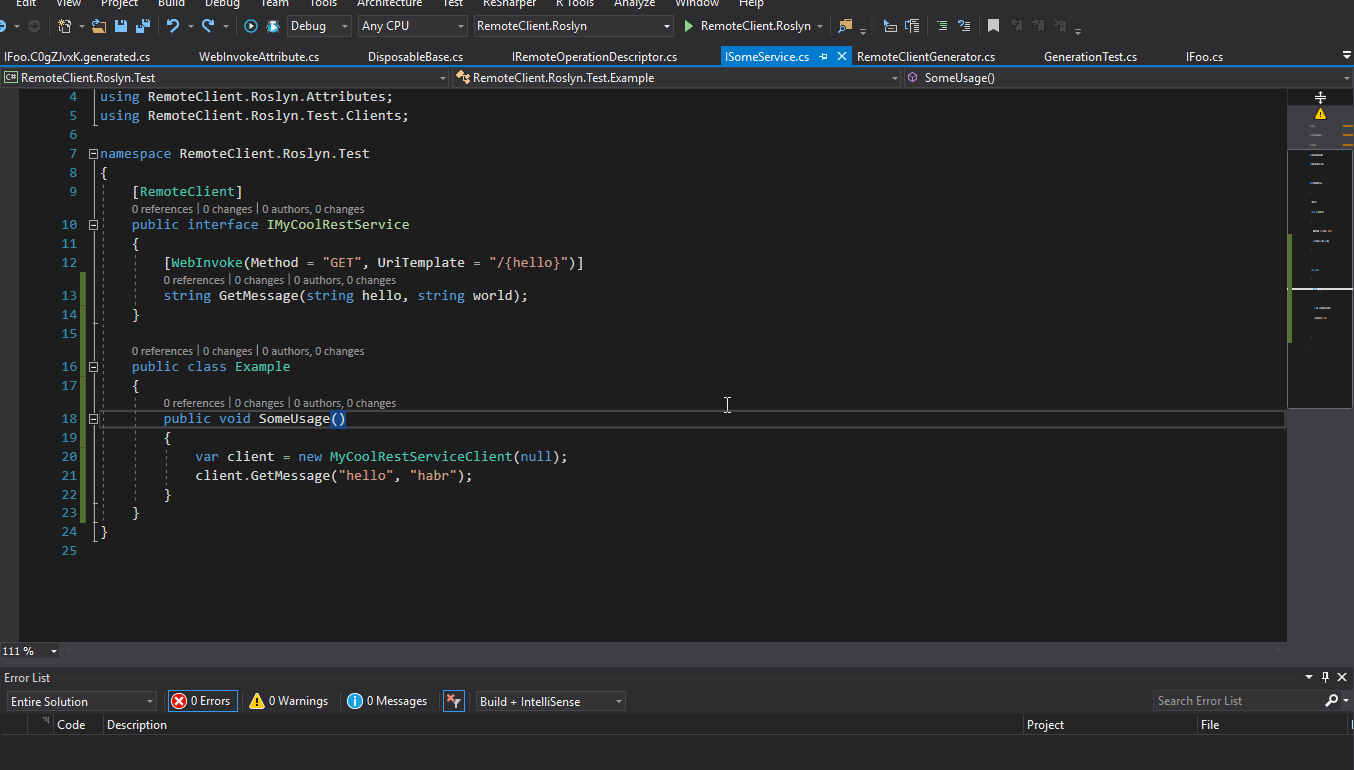1354x770 pixels.
Task: Close the ISomeService.cs tab
Action: pyautogui.click(x=842, y=57)
